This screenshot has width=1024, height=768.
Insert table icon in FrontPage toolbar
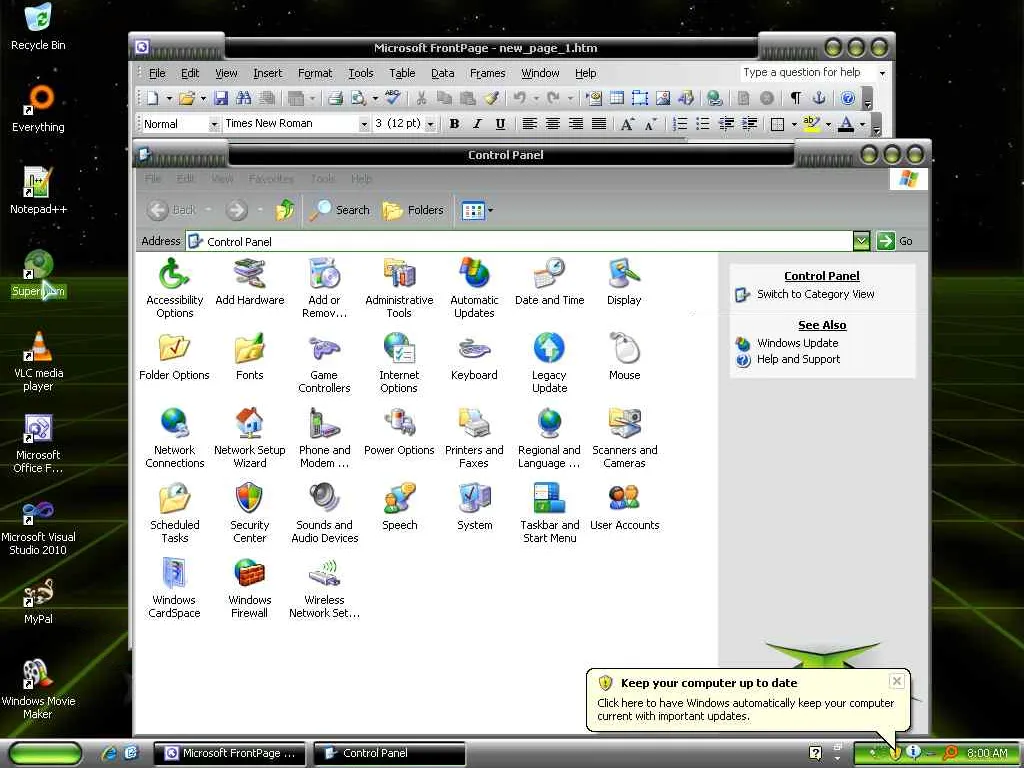616,98
